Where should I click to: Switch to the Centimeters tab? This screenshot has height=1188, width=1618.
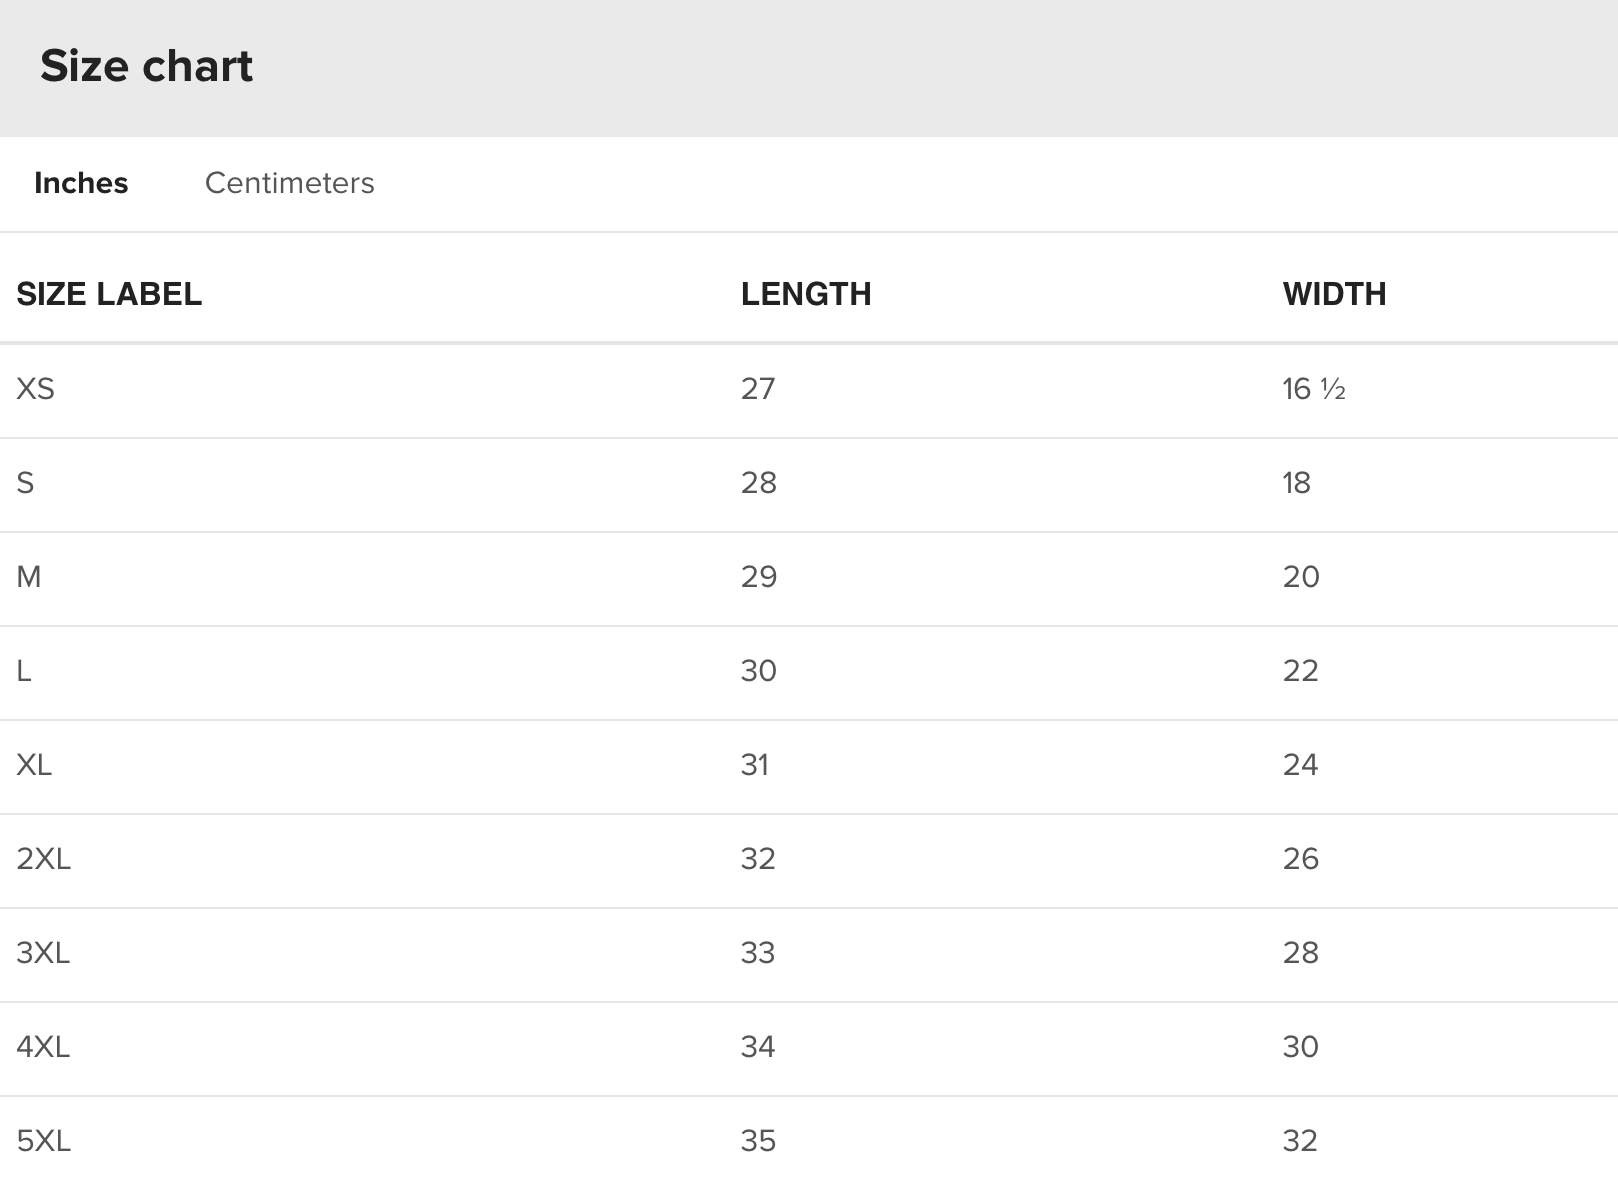tap(289, 183)
